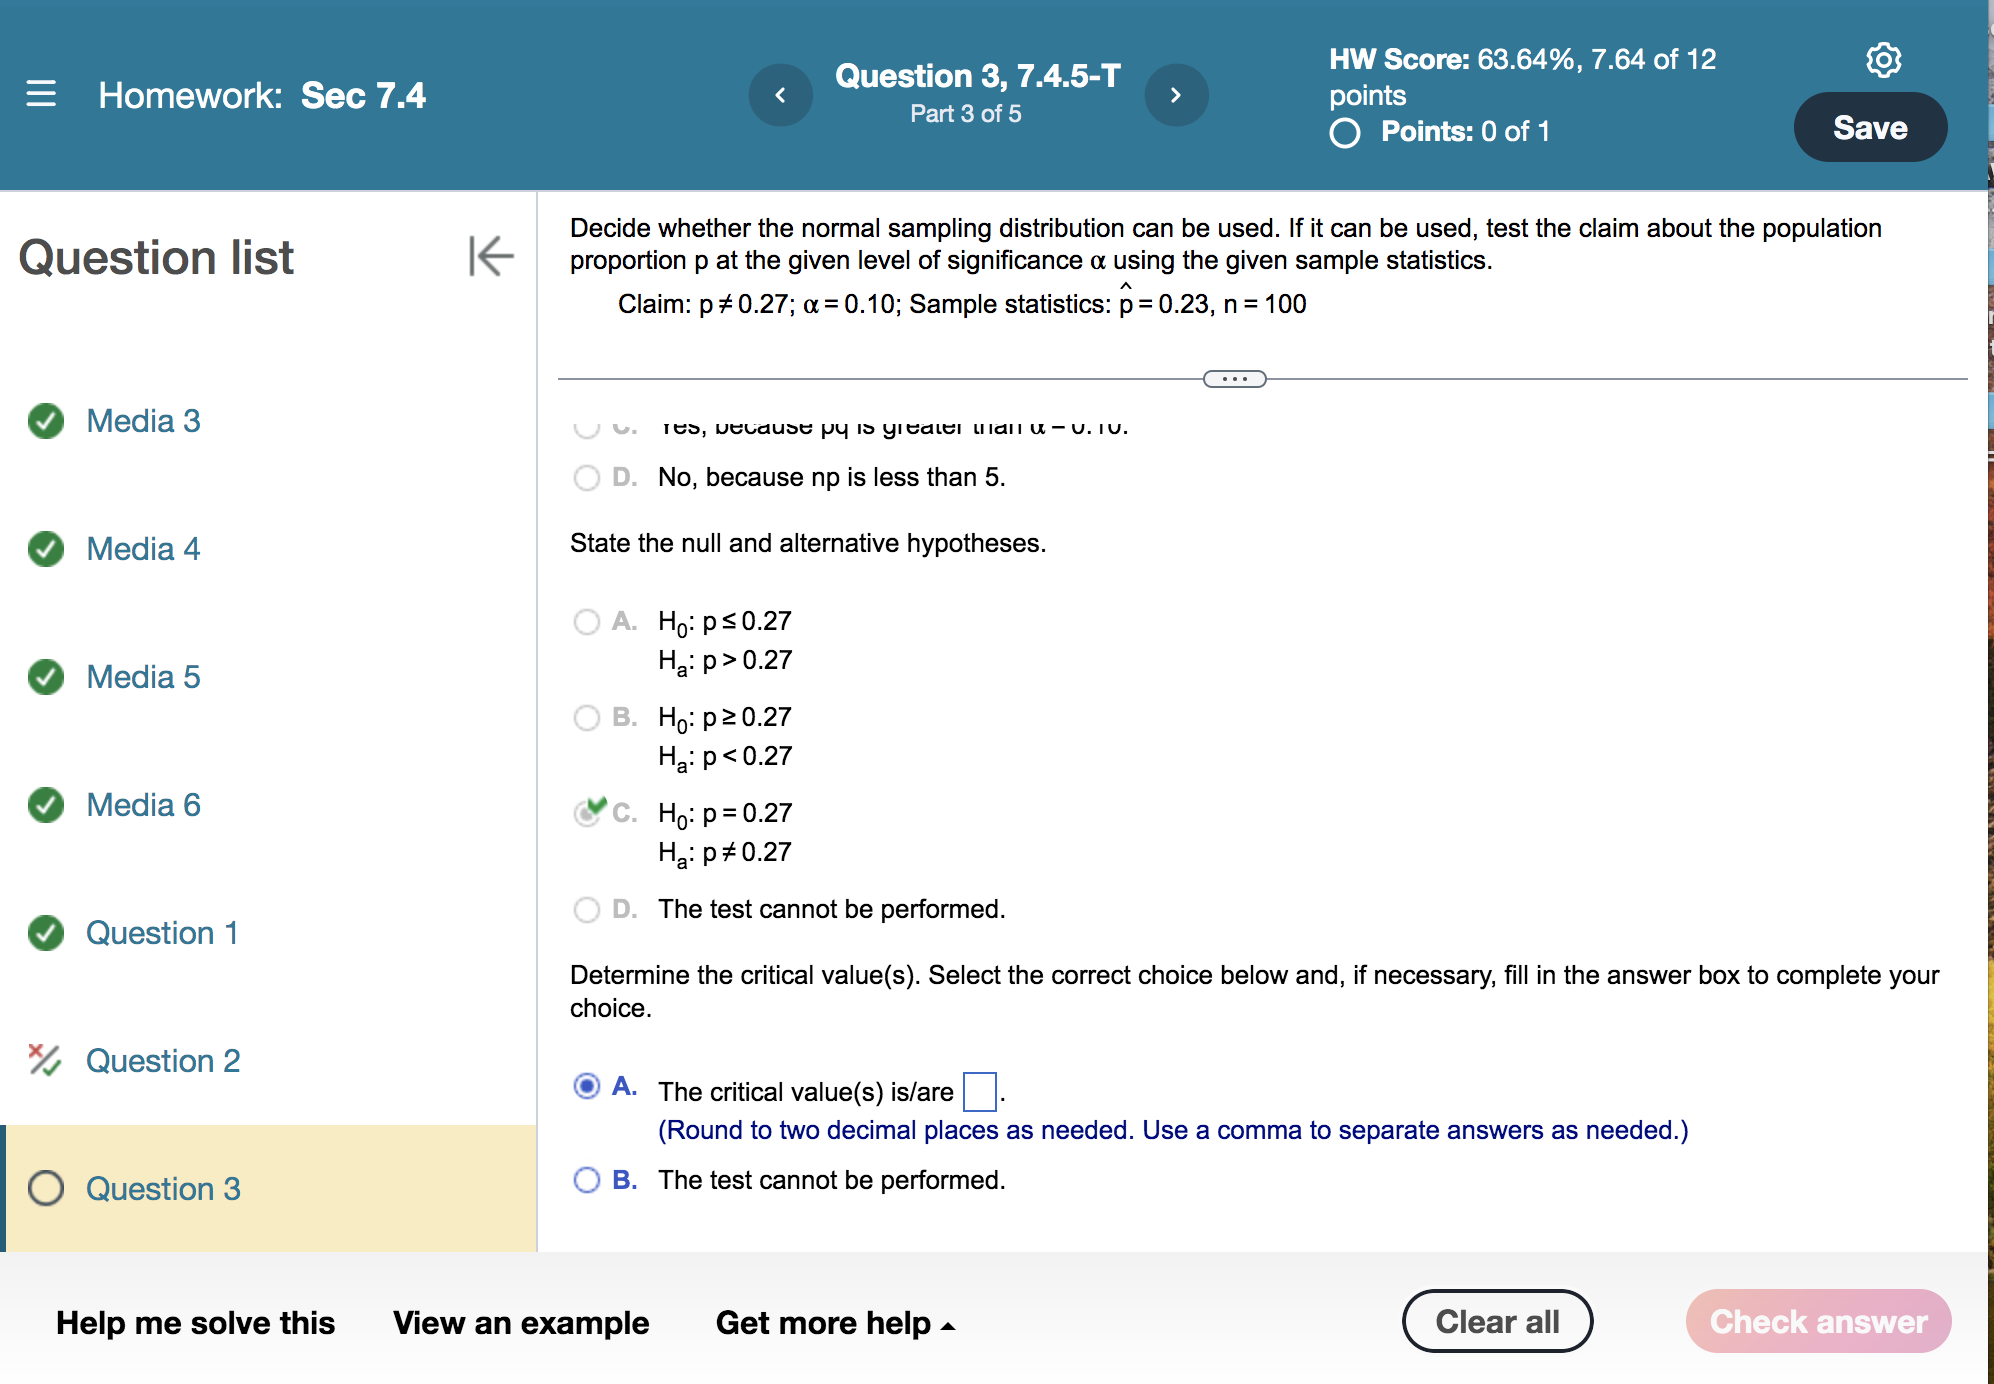Select option D No because np less than 5
This screenshot has height=1384, width=1994.
coord(587,477)
